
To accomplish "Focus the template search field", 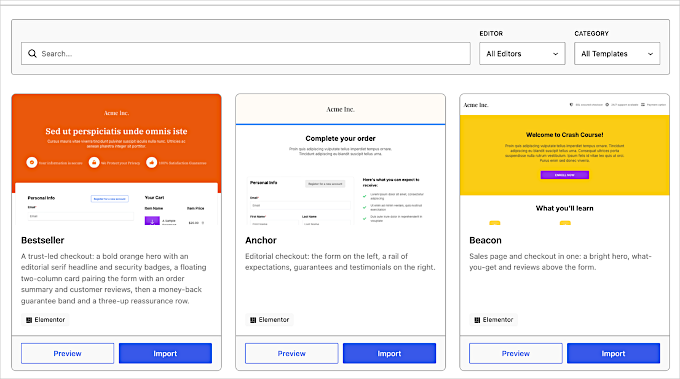I will coord(245,53).
